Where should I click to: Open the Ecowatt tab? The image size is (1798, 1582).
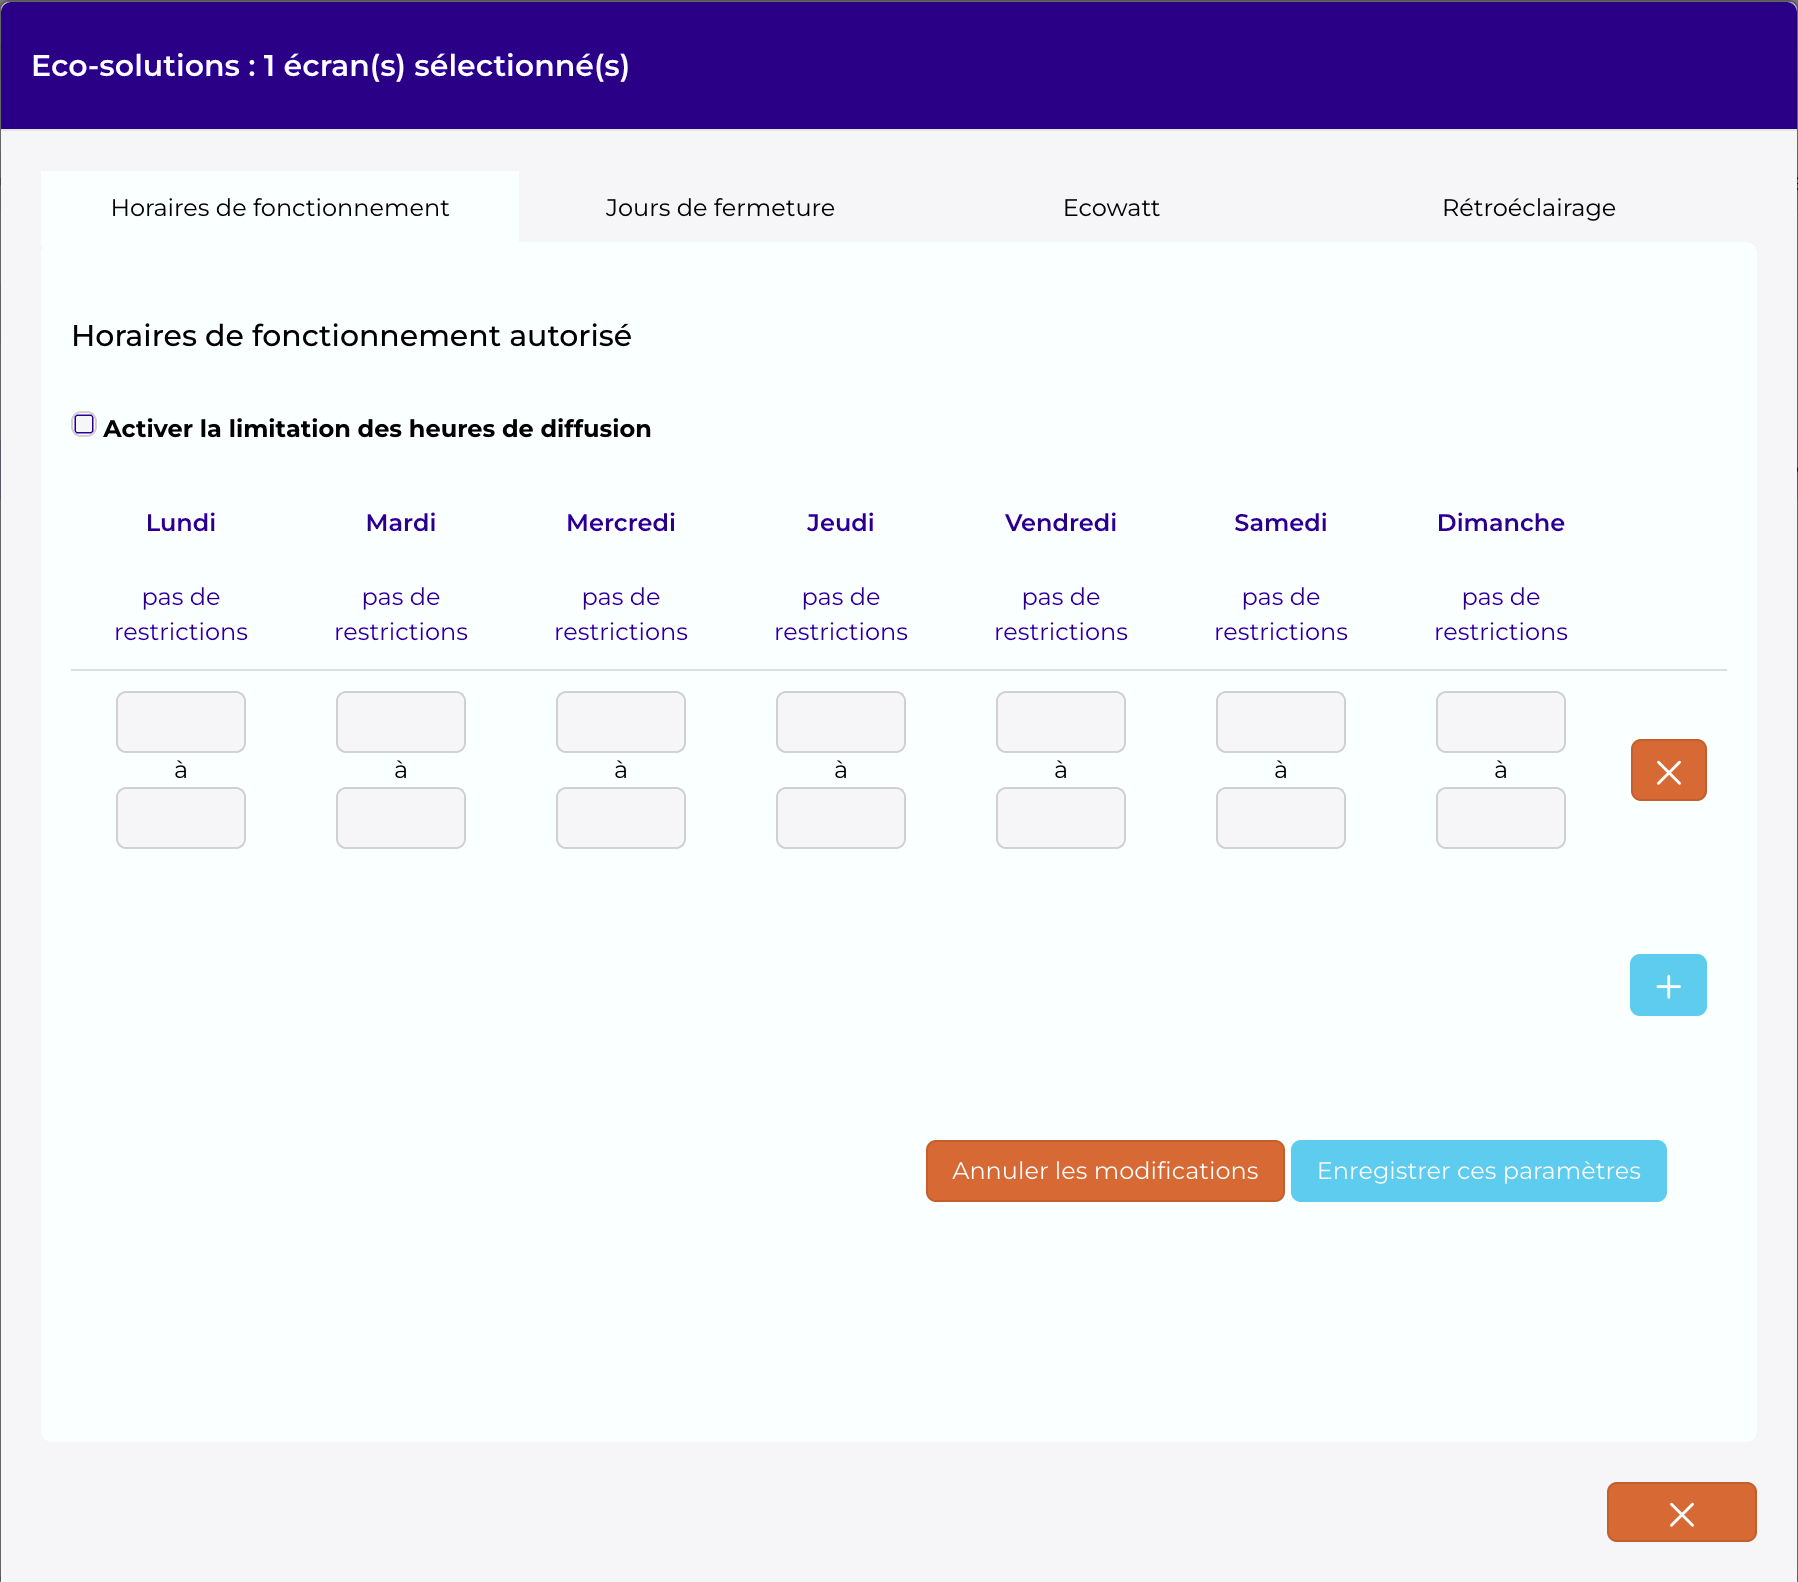click(x=1111, y=207)
